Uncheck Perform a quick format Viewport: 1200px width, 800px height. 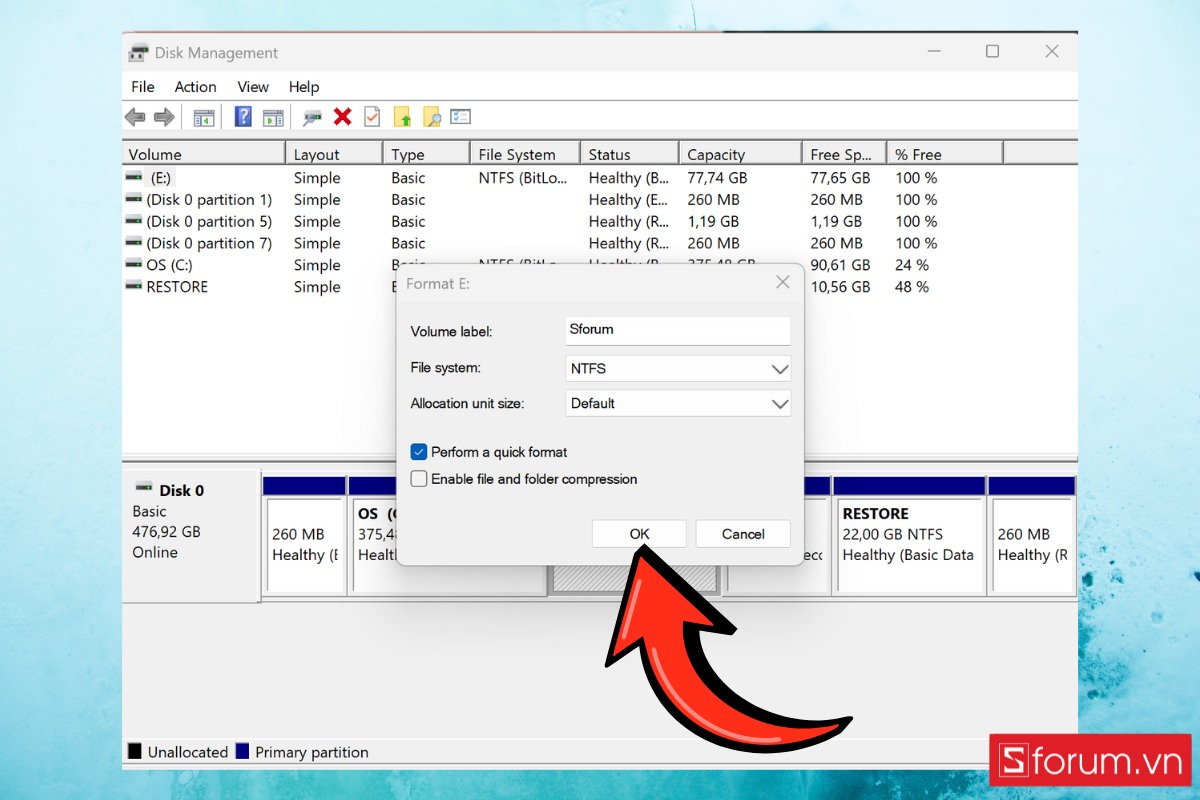click(x=419, y=452)
